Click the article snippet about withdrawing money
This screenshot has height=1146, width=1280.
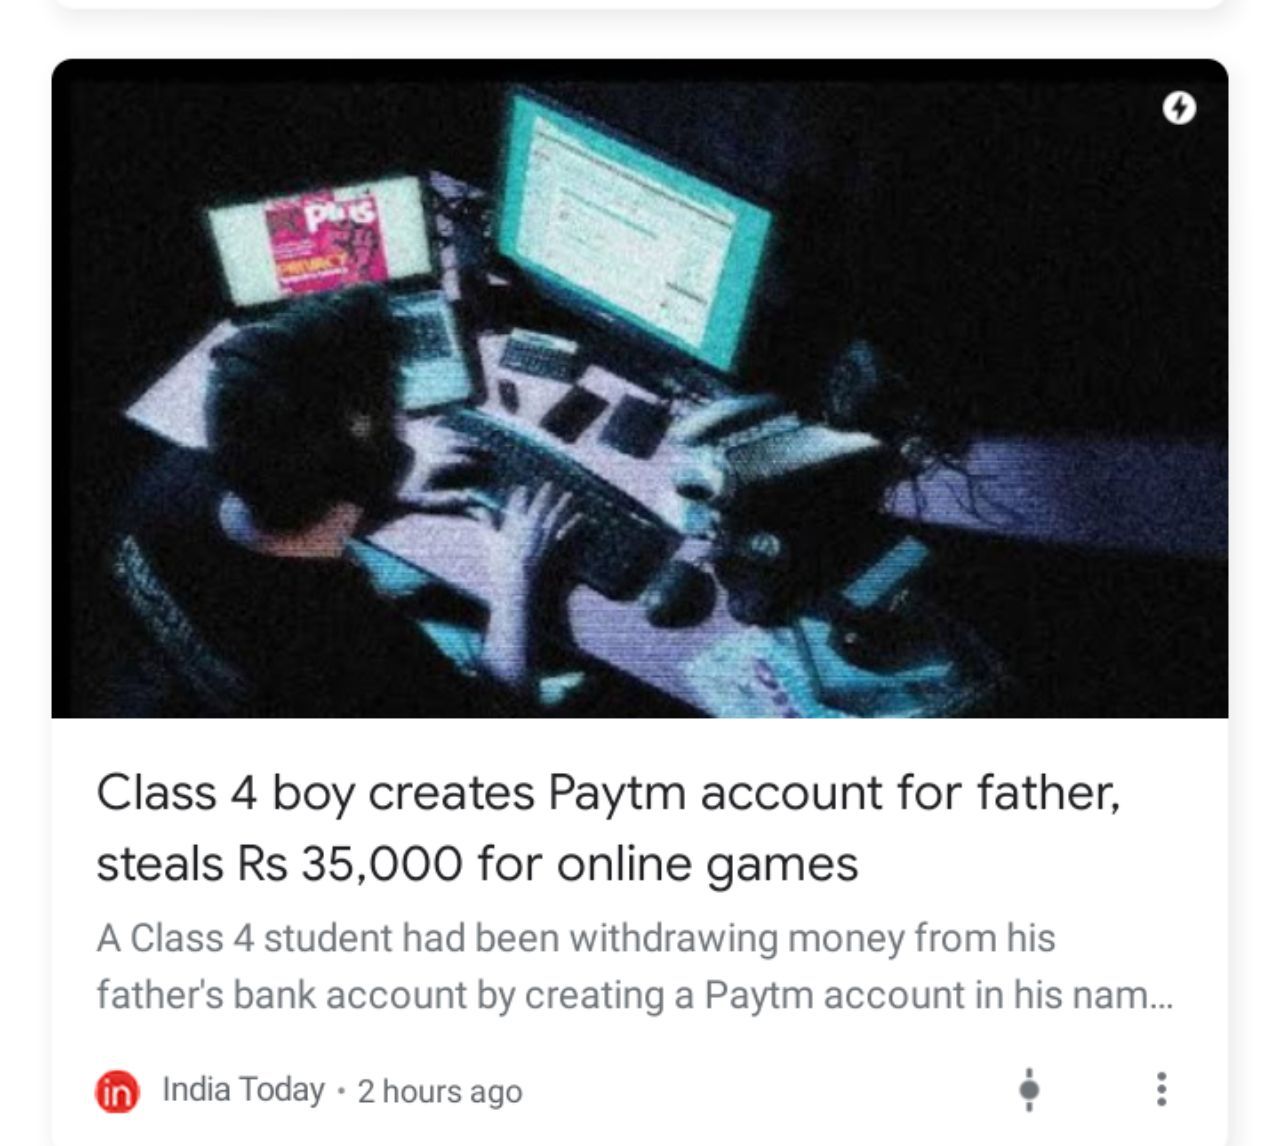[634, 966]
